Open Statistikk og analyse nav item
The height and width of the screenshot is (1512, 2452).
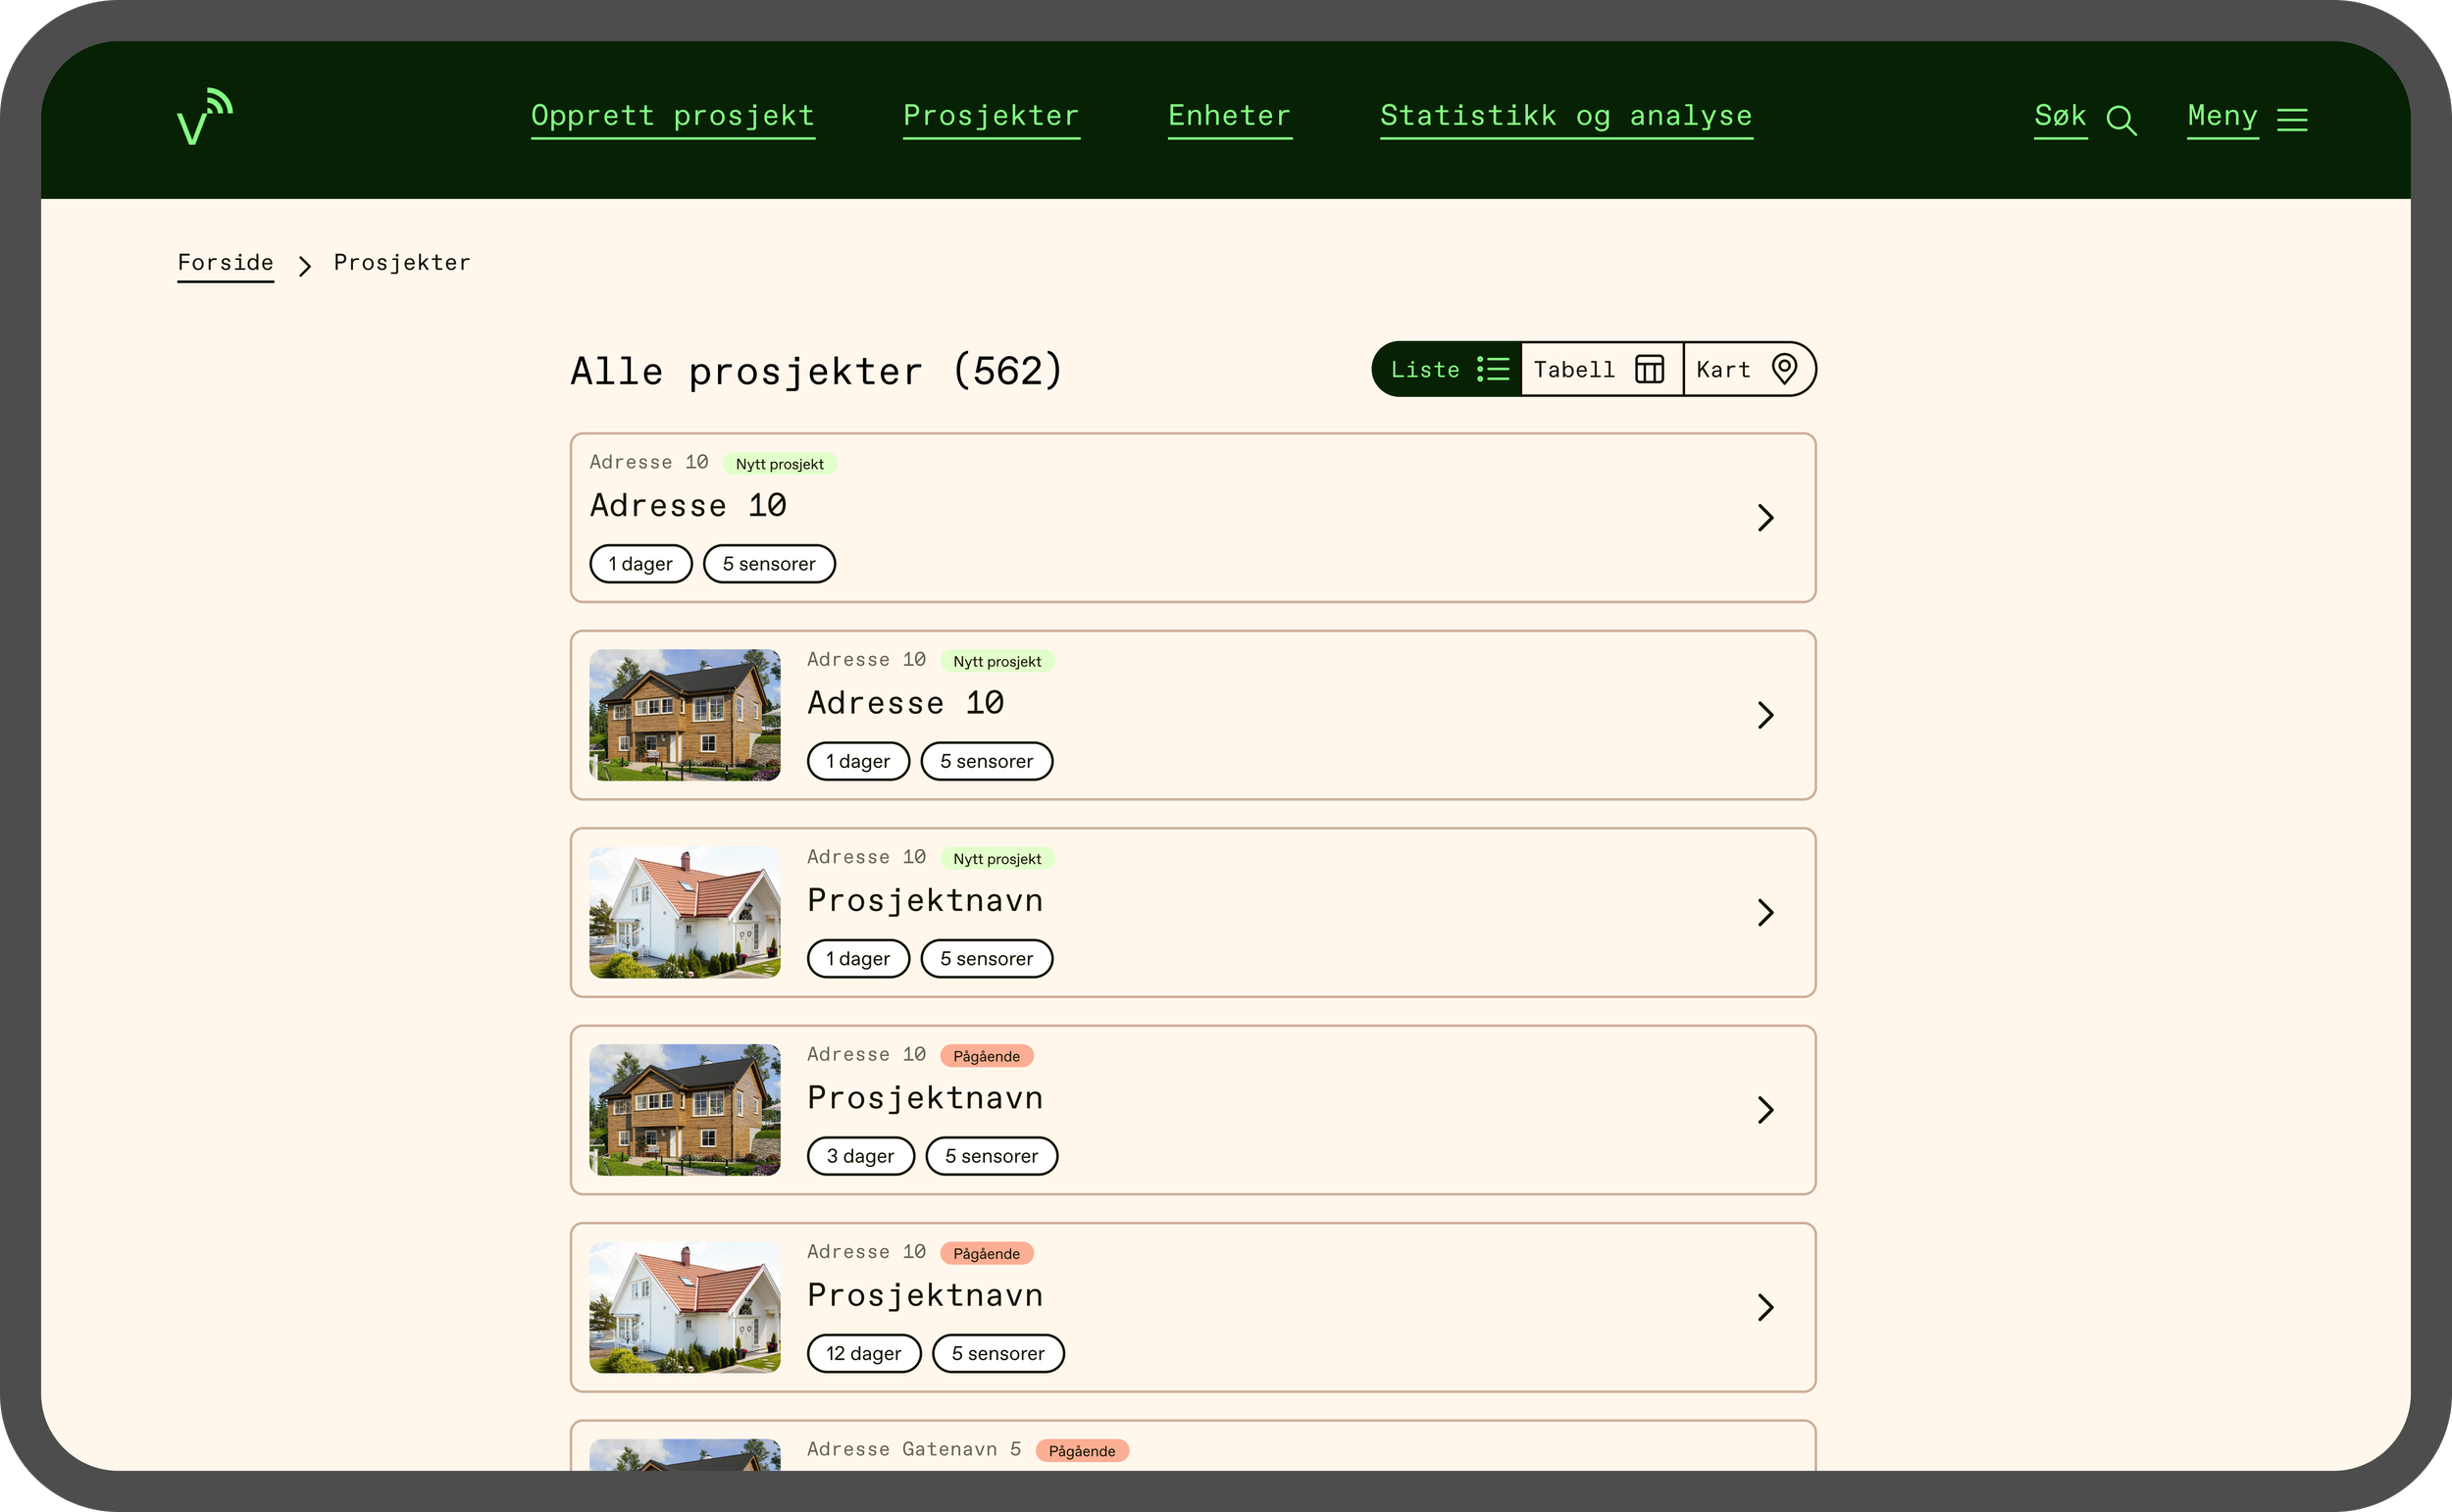1566,117
